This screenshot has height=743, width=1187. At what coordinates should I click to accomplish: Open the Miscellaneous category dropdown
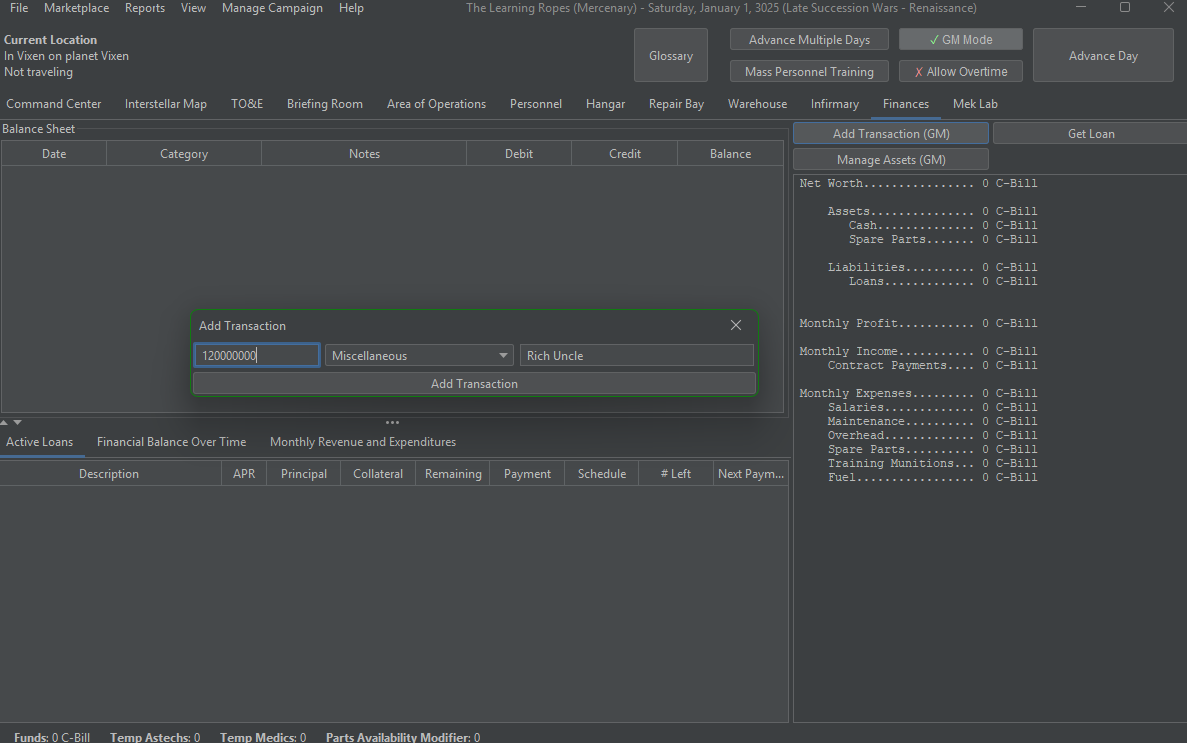[x=419, y=356]
